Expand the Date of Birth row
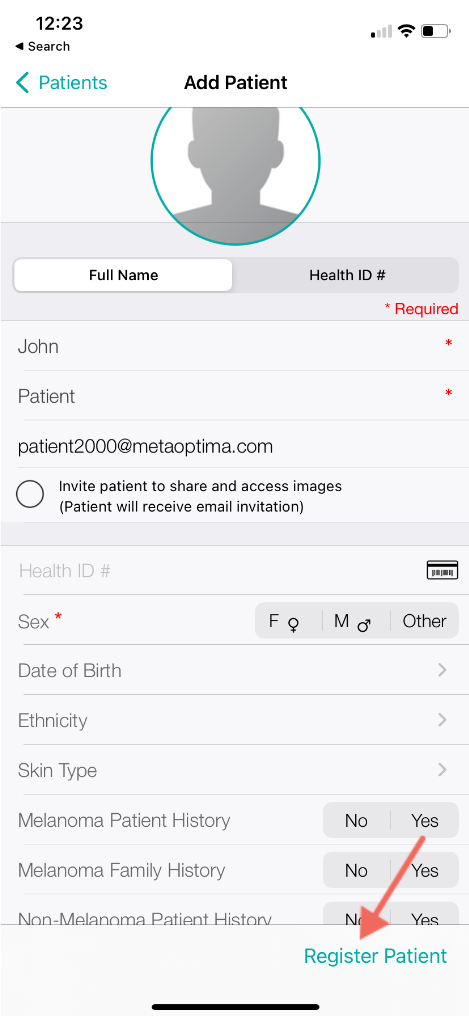Viewport: 469px width, 1016px height. 234,670
